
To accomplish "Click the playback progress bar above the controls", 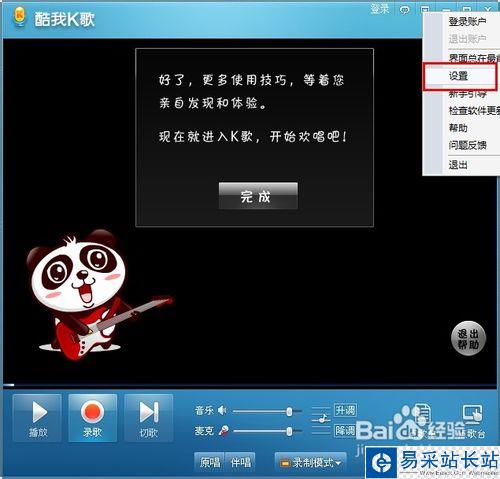I will [250, 385].
